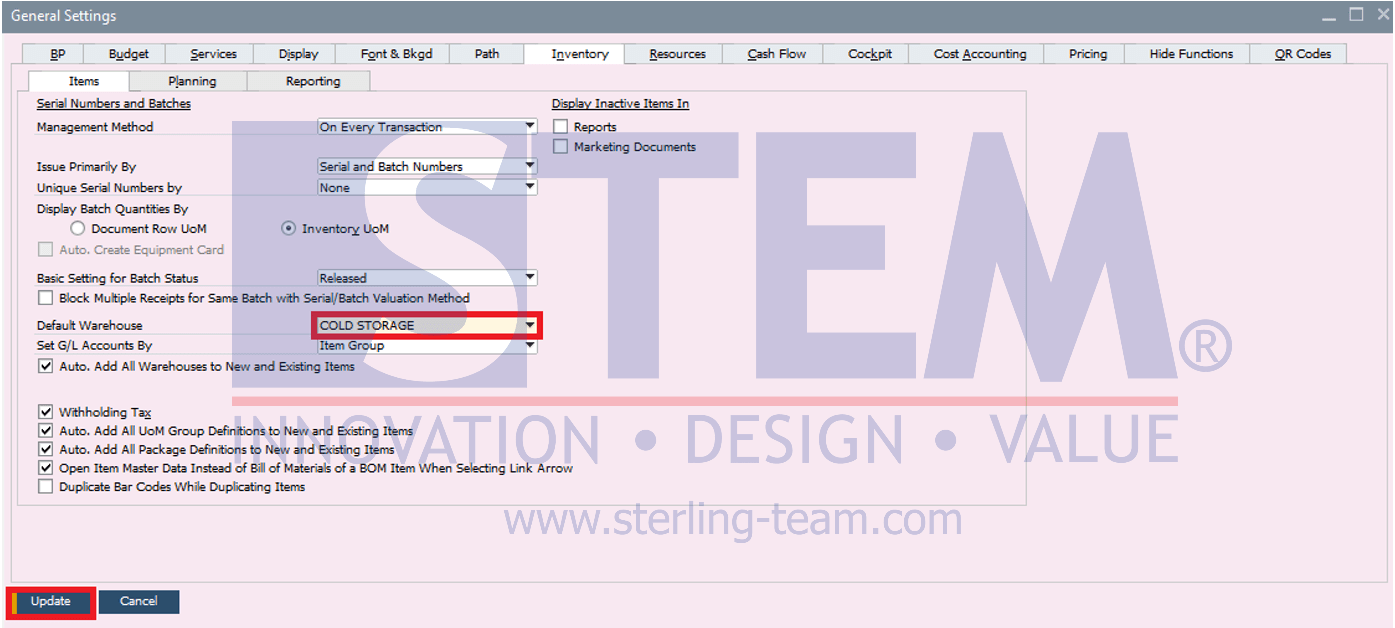Enable Display Inactive Items in Reports
Image resolution: width=1395 pixels, height=628 pixels.
pyautogui.click(x=561, y=127)
